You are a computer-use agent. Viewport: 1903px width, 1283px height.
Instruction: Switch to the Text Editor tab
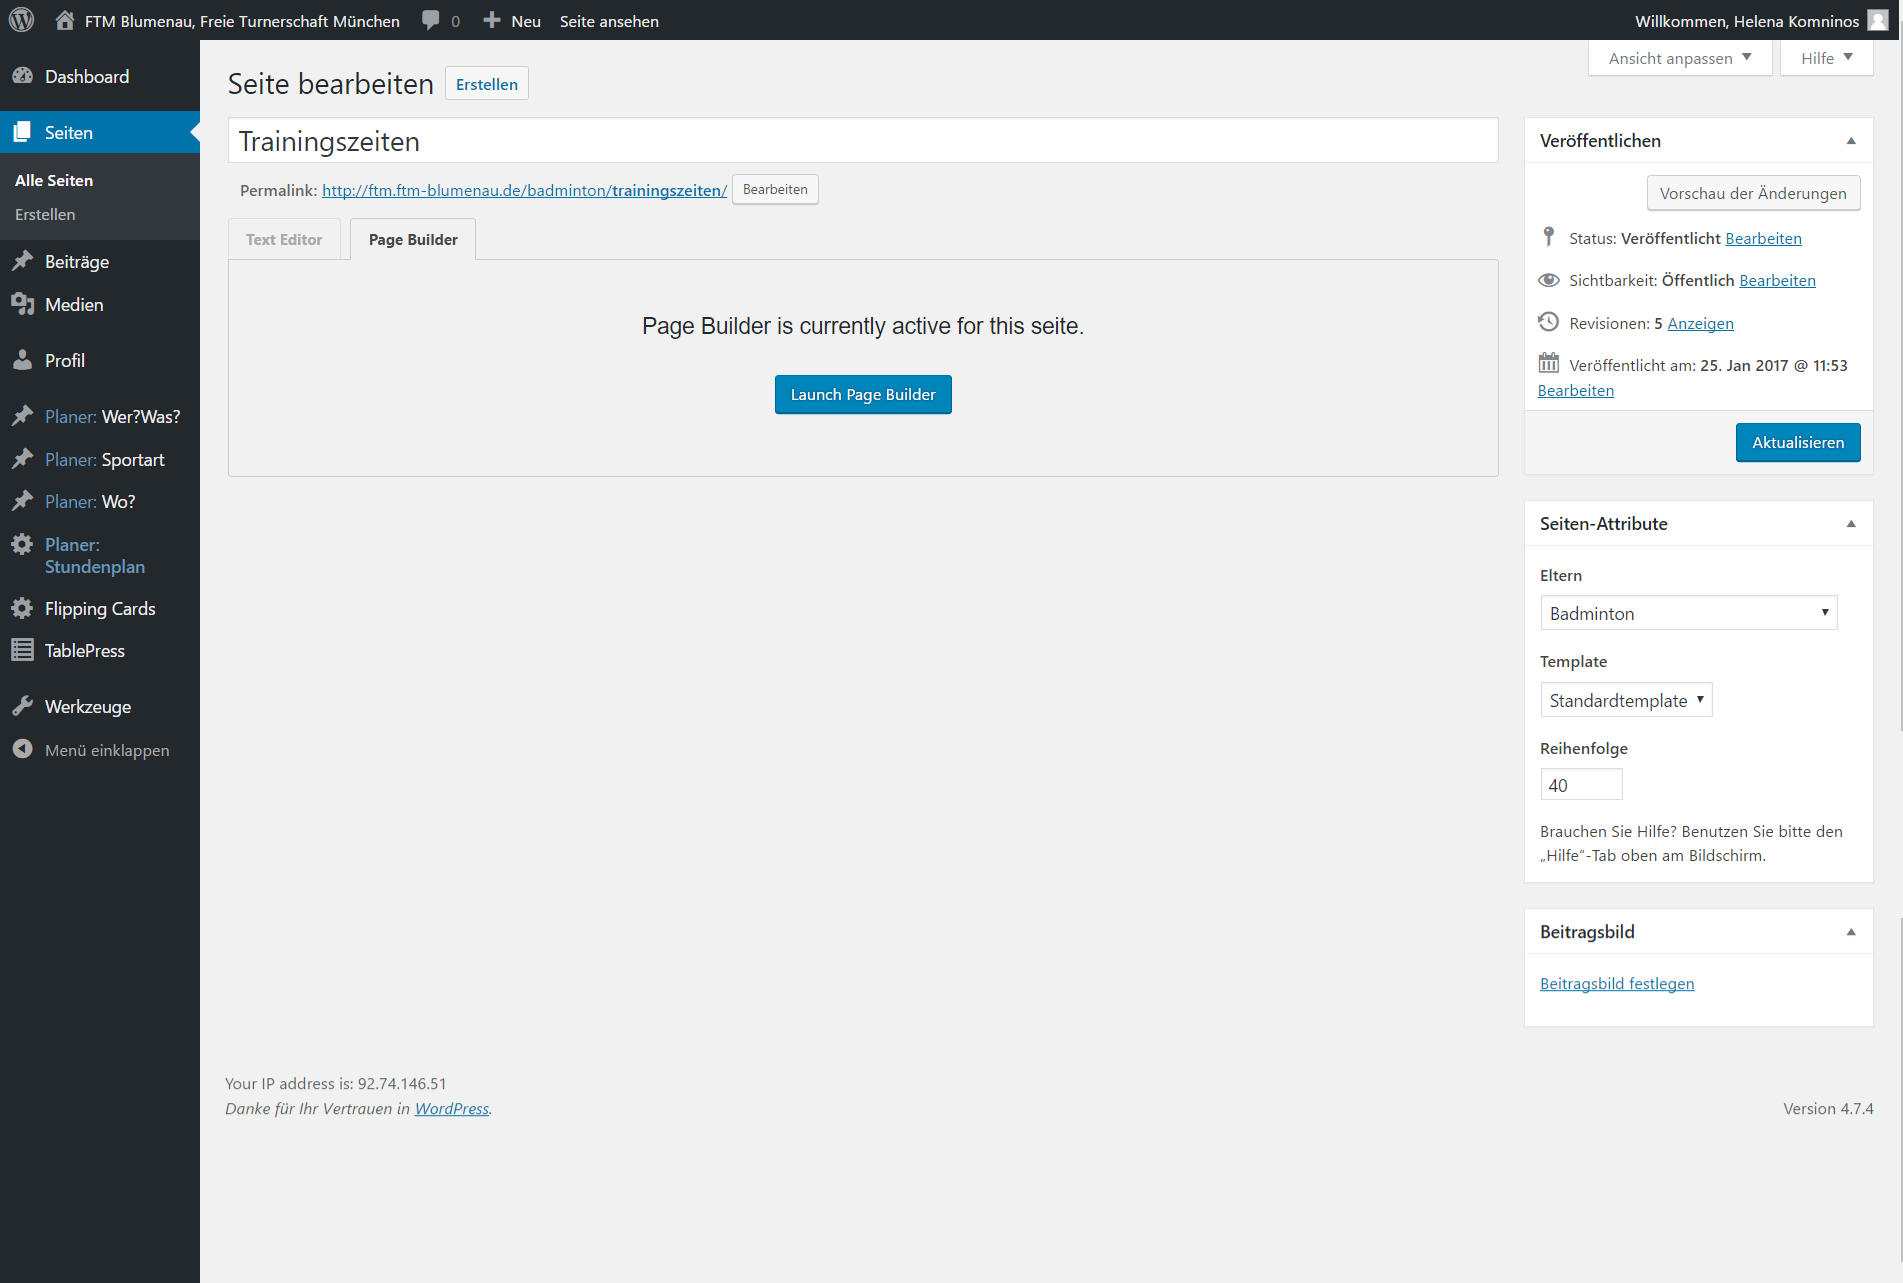pyautogui.click(x=284, y=240)
